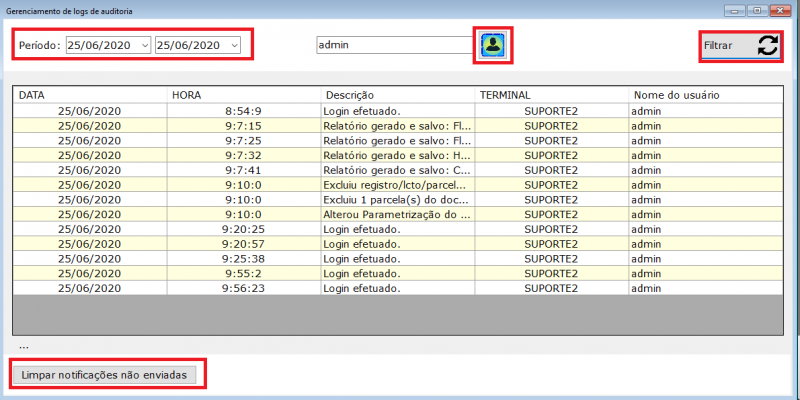This screenshot has width=800, height=400.
Task: Select the Excluiu registro/lcto/parcel row
Action: click(x=397, y=185)
